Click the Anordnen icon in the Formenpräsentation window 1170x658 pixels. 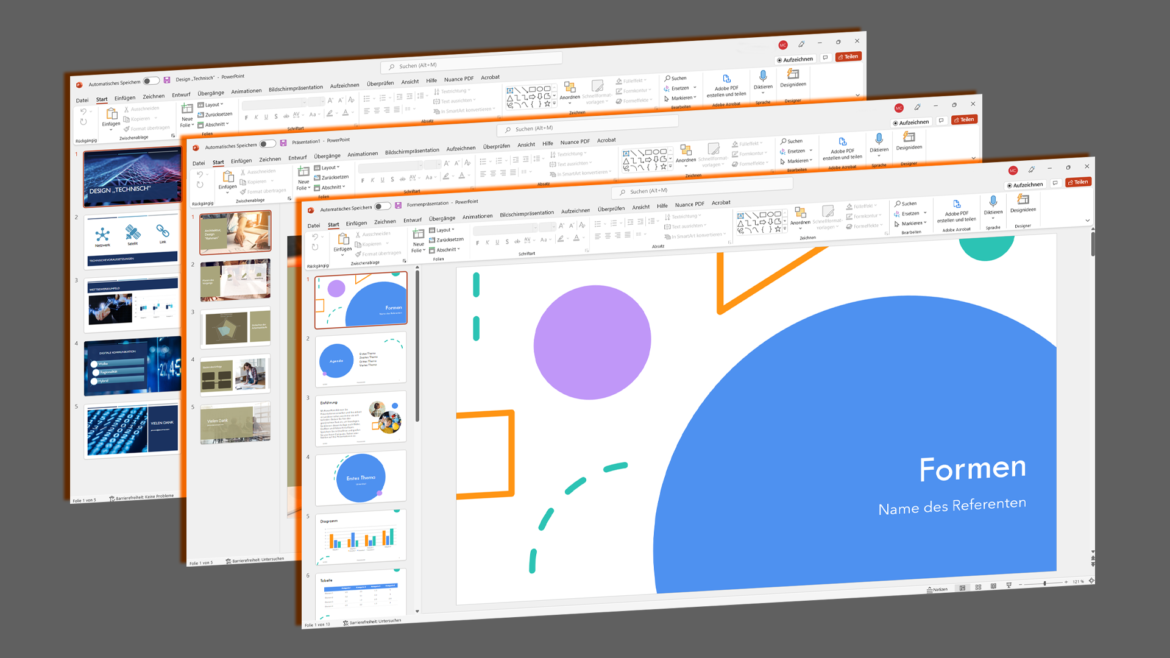click(800, 212)
